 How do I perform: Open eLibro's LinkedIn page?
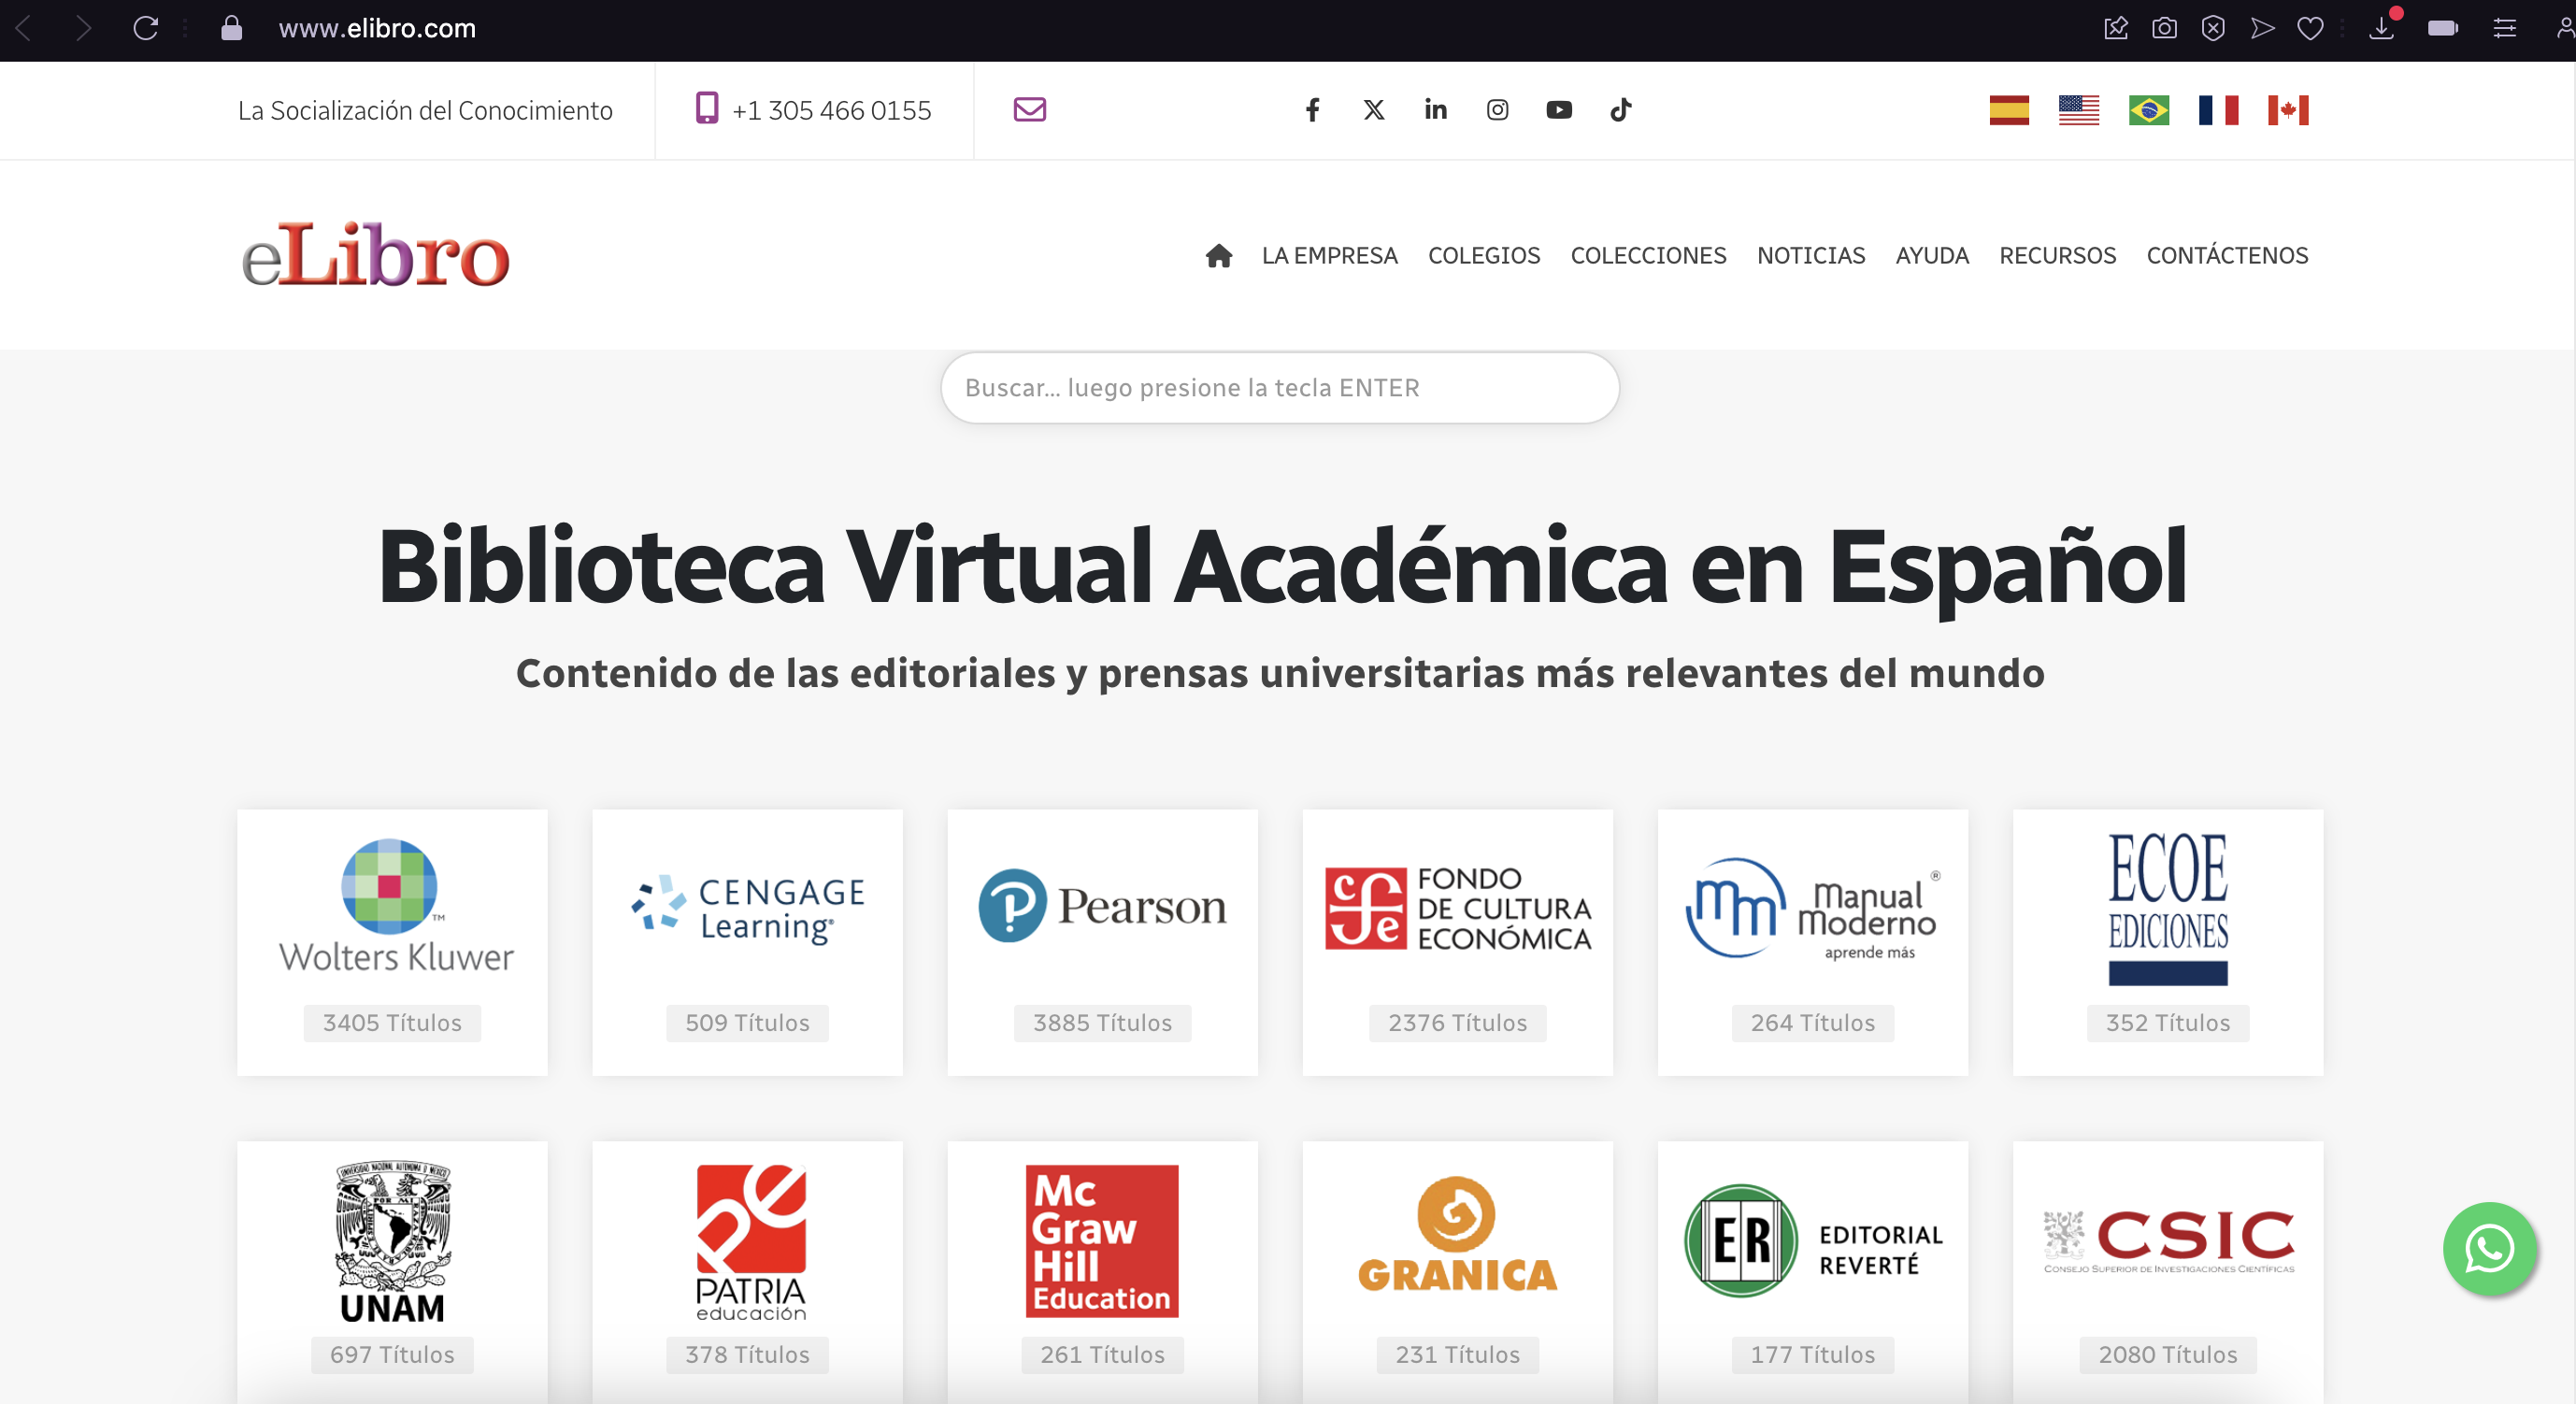tap(1435, 110)
